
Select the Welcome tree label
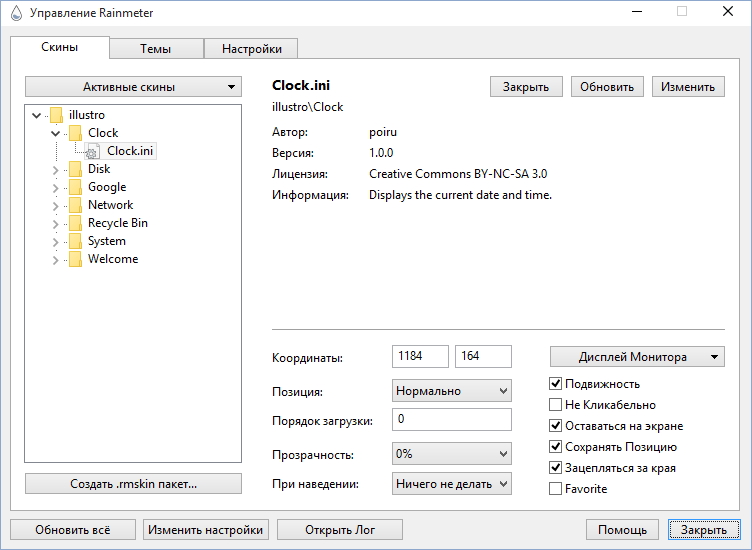(113, 259)
